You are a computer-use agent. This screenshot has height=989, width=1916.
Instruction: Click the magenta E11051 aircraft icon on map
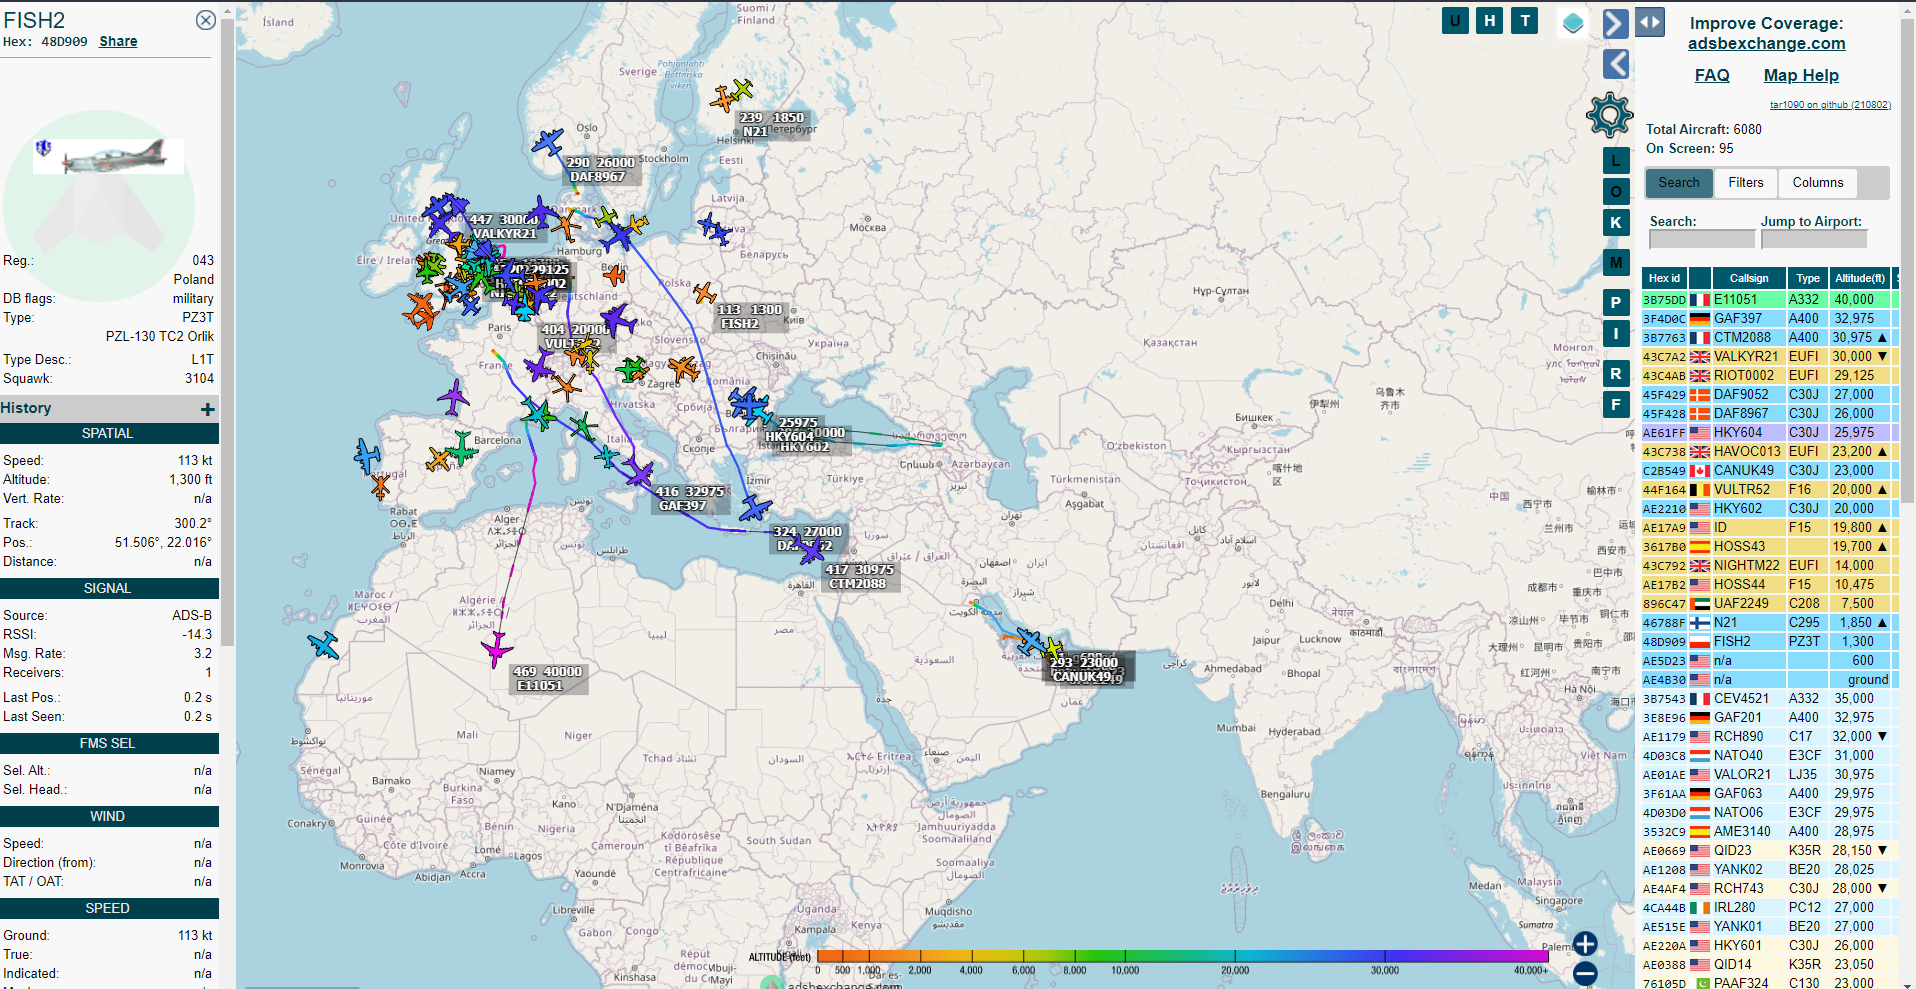pos(496,649)
